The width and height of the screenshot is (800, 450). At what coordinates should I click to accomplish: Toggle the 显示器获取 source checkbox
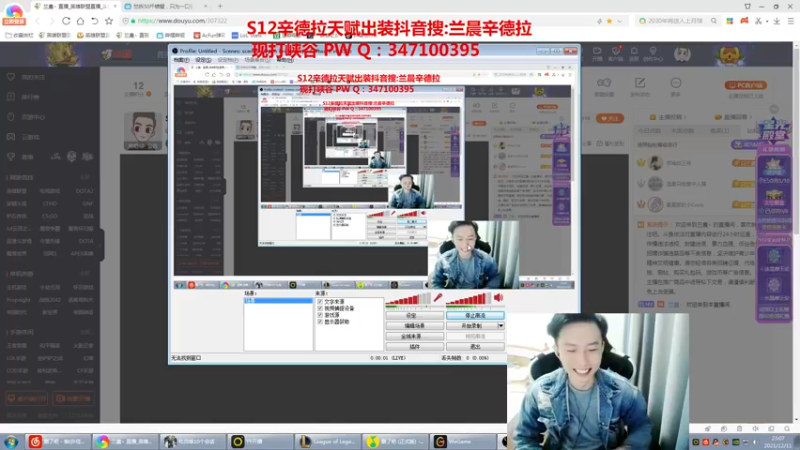(x=320, y=322)
